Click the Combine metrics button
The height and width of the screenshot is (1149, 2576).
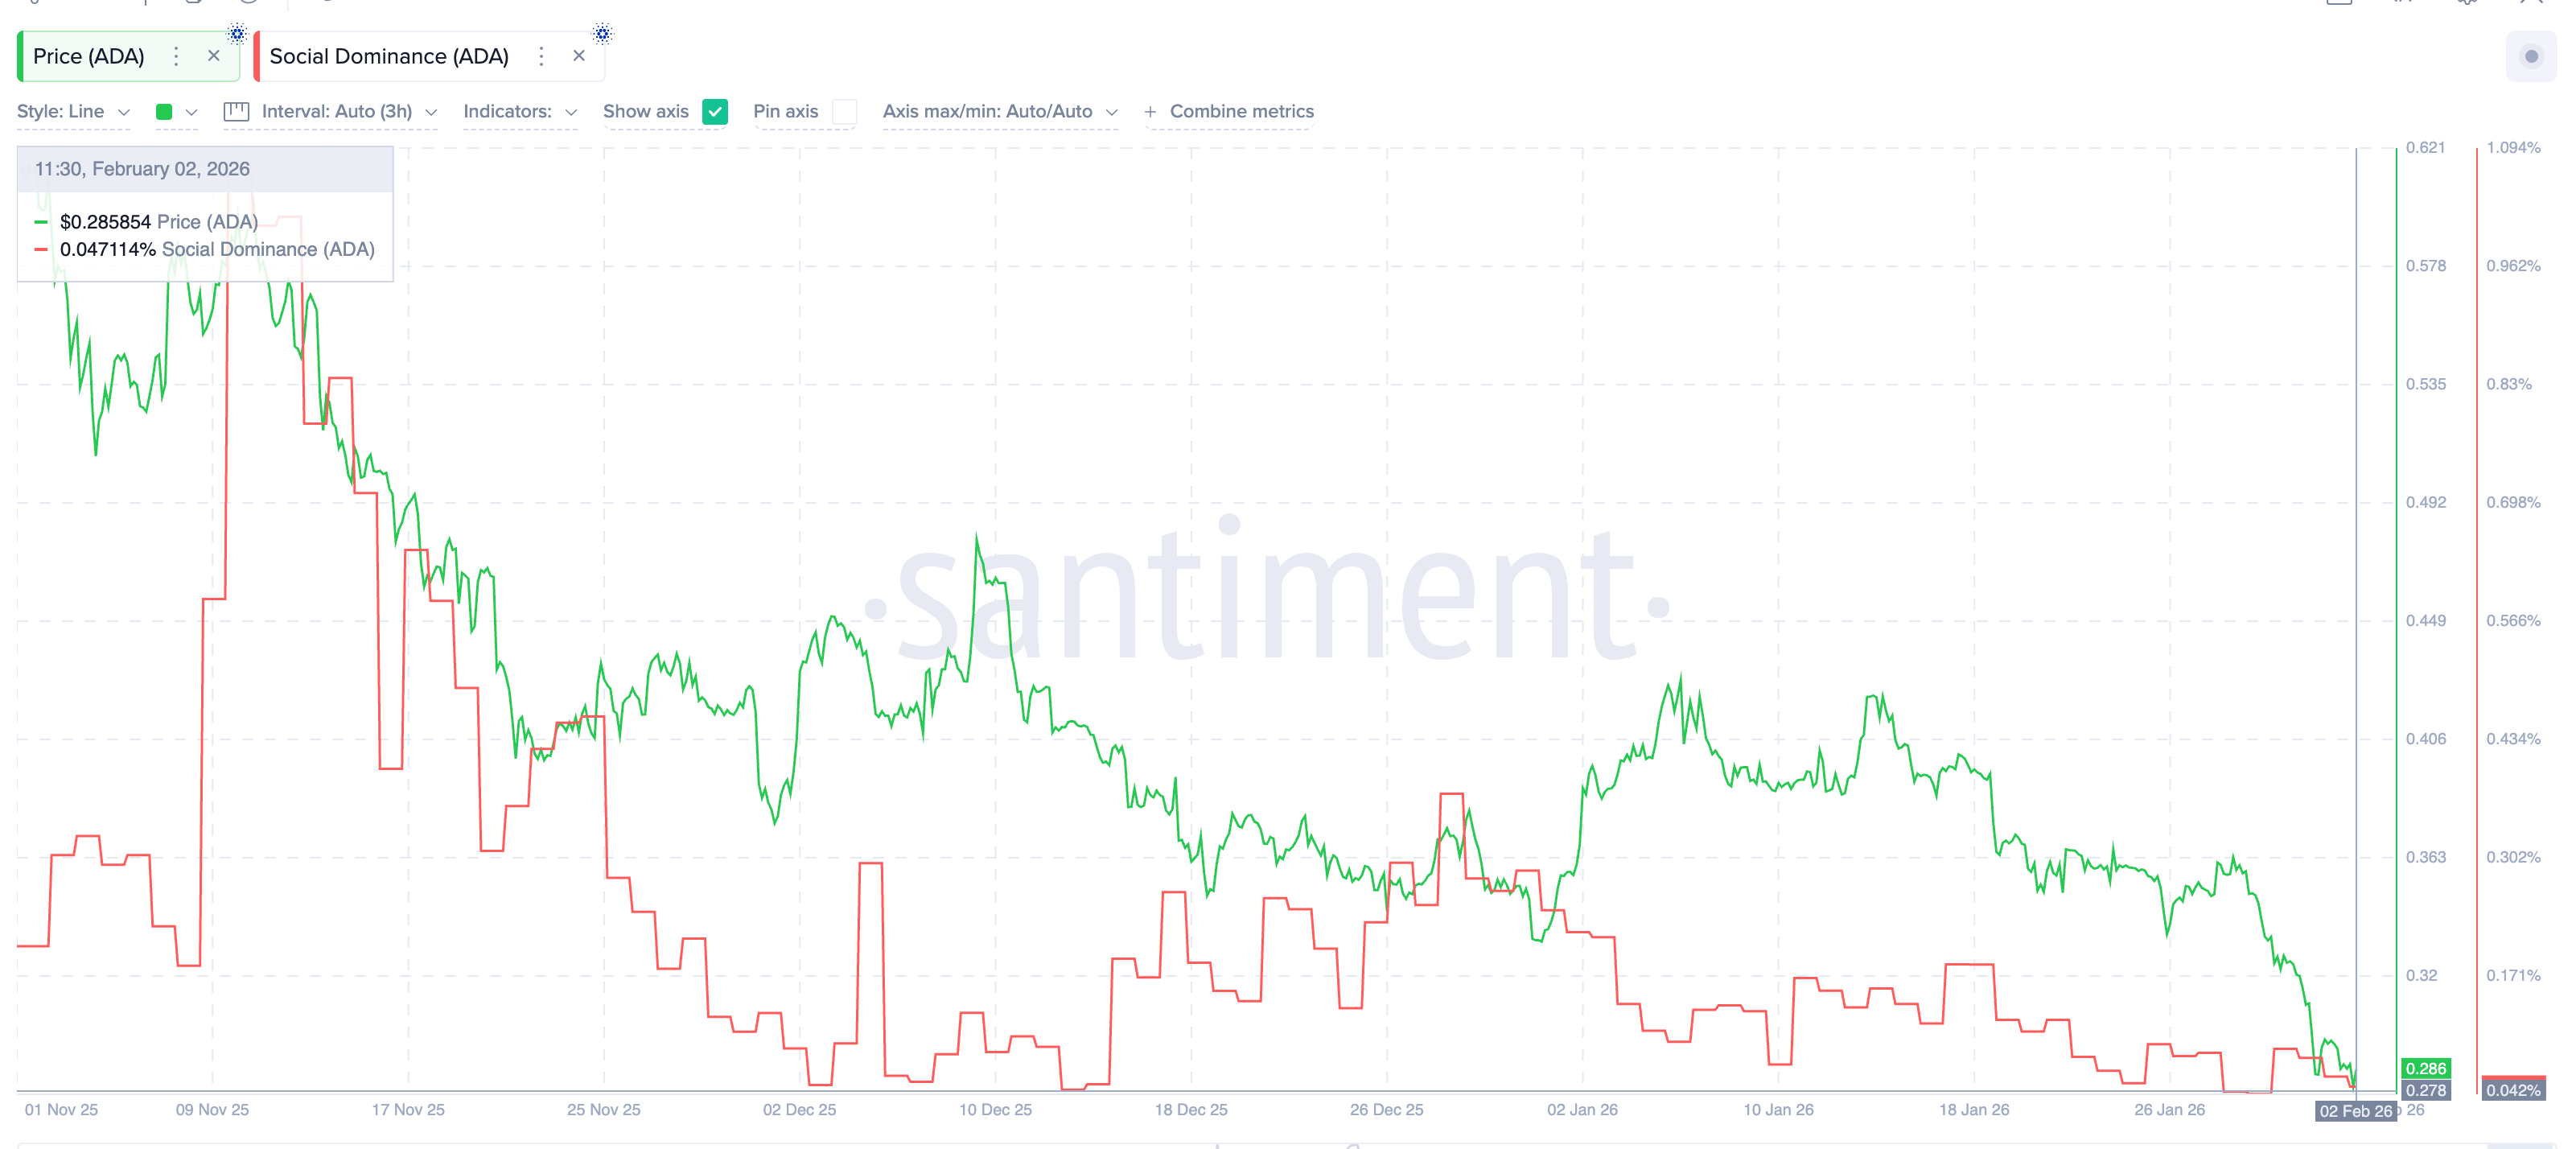click(x=1241, y=111)
